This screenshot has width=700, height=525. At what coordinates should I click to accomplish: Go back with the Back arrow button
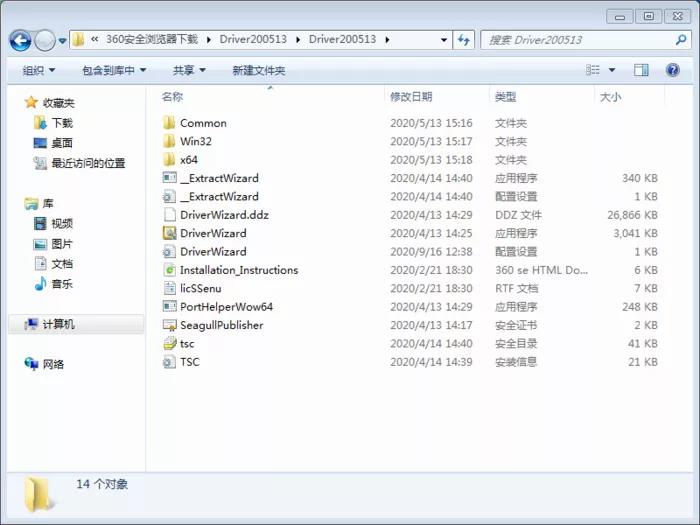tap(20, 41)
